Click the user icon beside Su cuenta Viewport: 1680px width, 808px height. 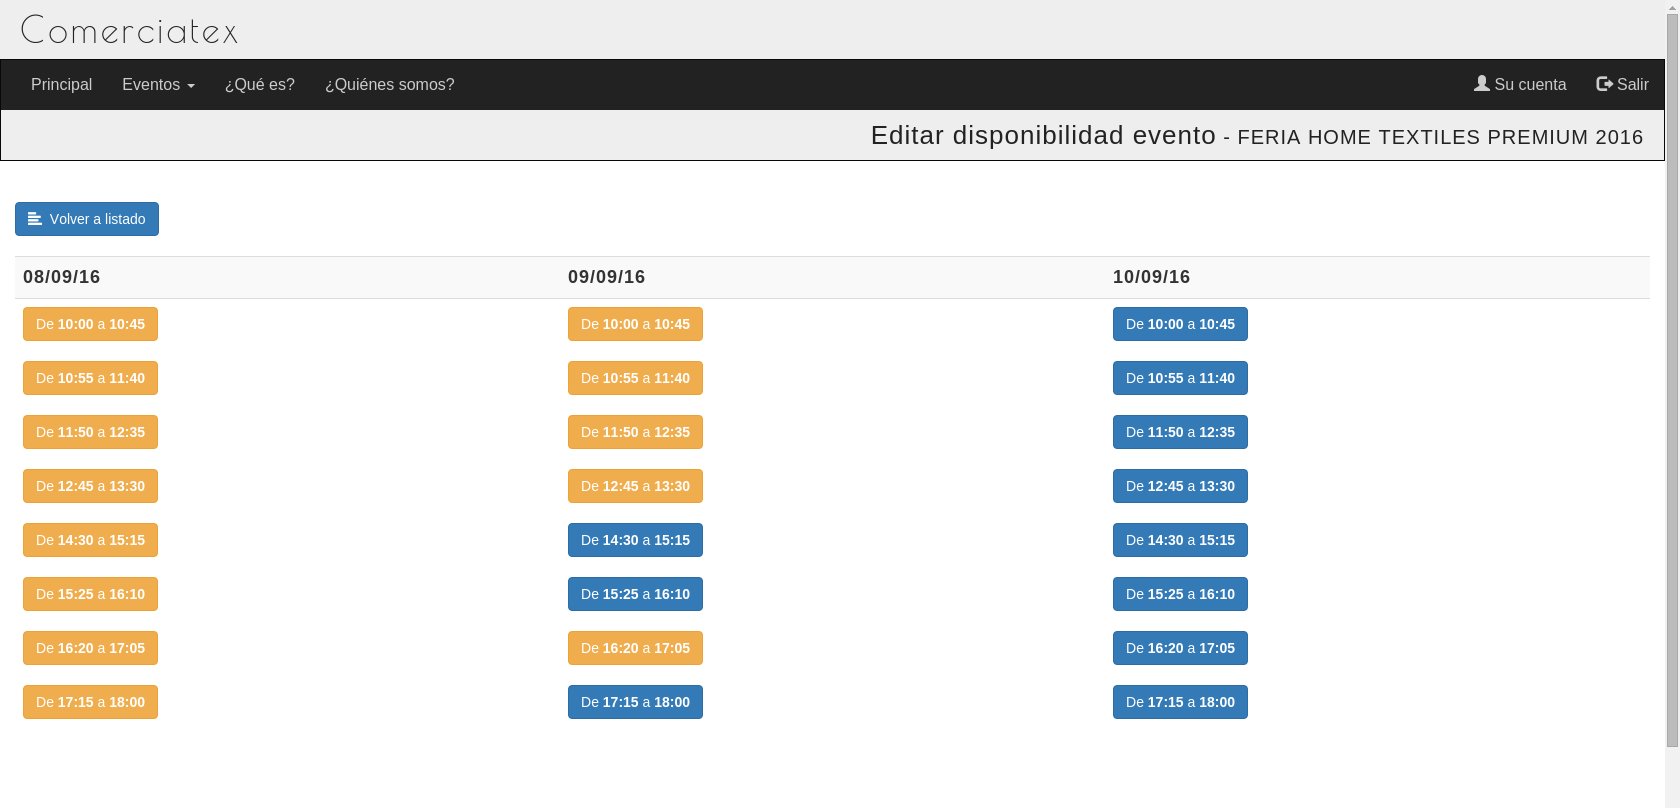1481,84
